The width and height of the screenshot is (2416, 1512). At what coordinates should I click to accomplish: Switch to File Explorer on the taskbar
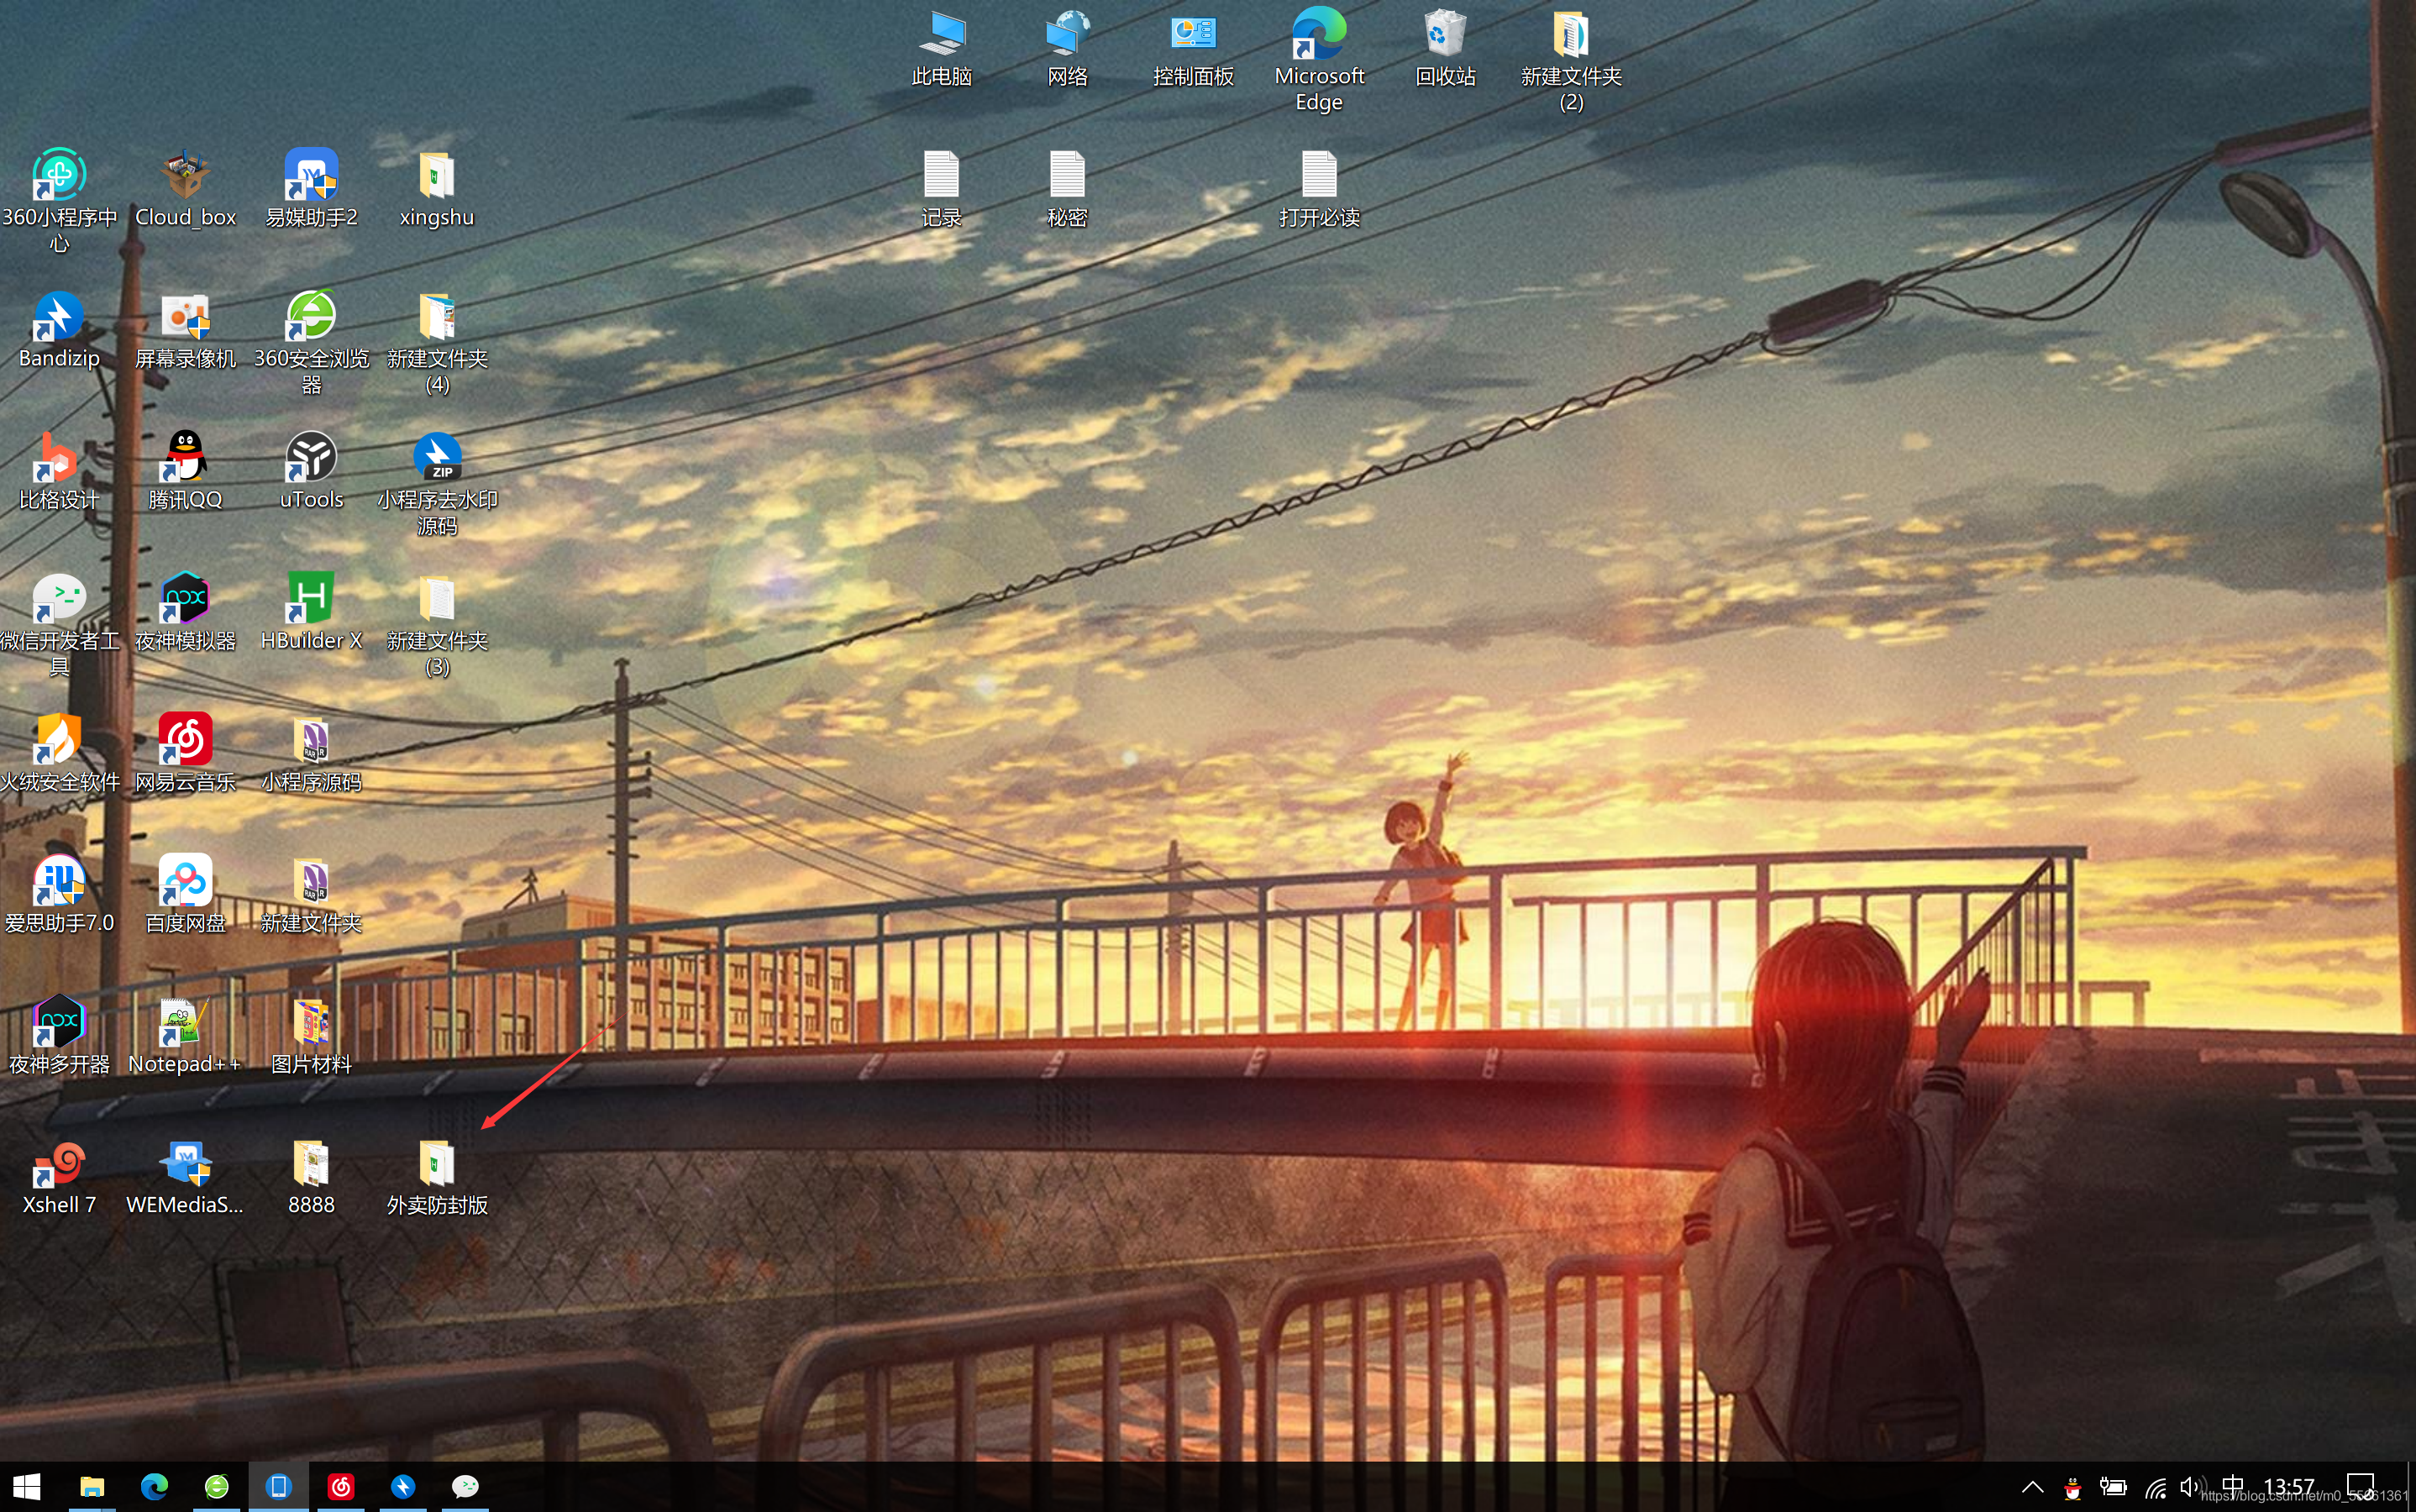pos(92,1487)
